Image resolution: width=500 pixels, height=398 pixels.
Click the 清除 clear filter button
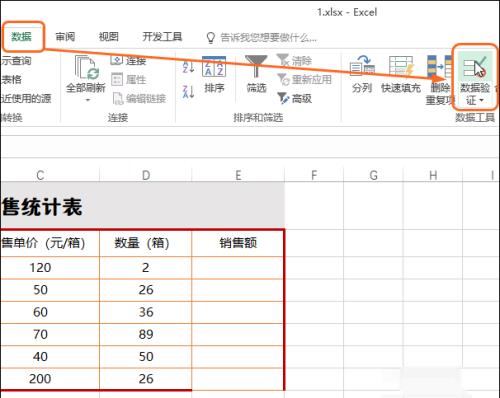click(x=294, y=61)
